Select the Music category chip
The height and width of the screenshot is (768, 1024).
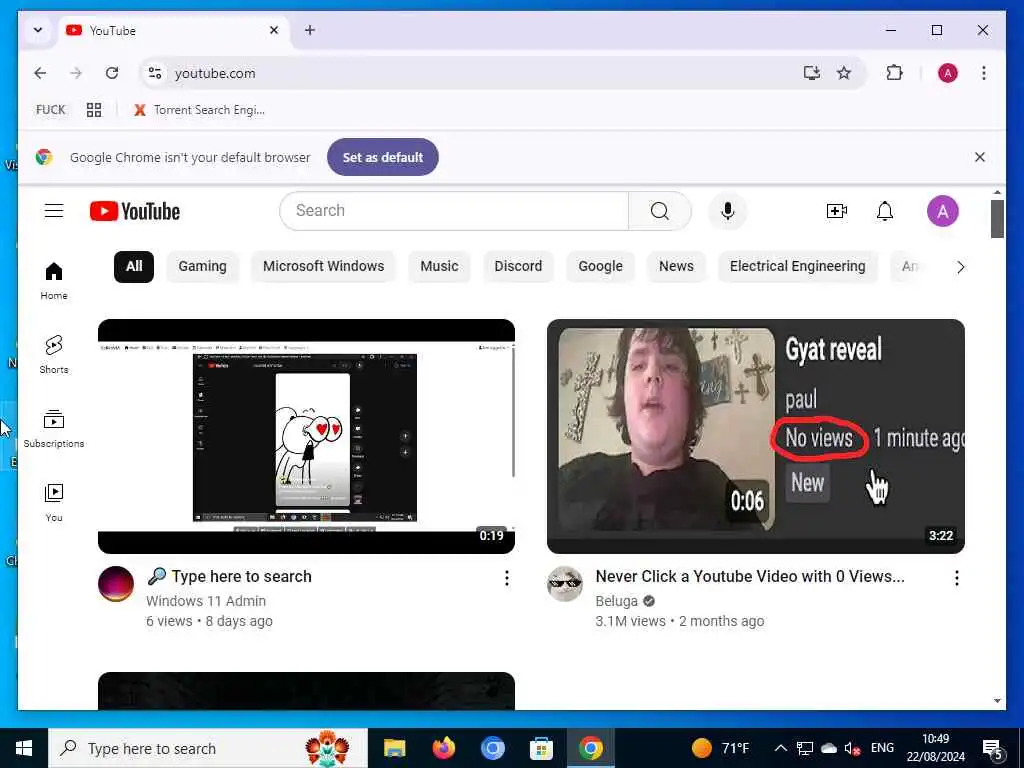coord(439,266)
